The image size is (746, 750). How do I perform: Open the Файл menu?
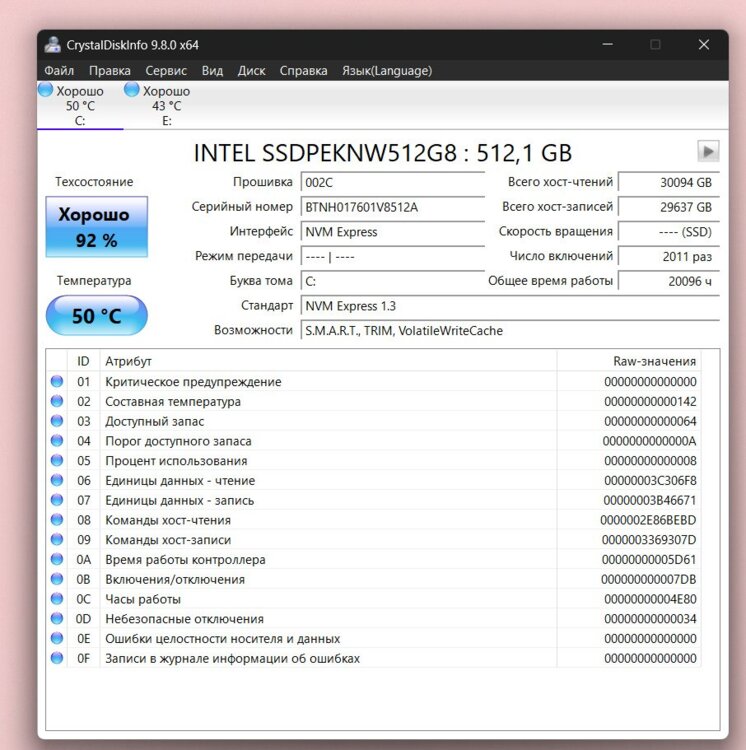coord(59,71)
